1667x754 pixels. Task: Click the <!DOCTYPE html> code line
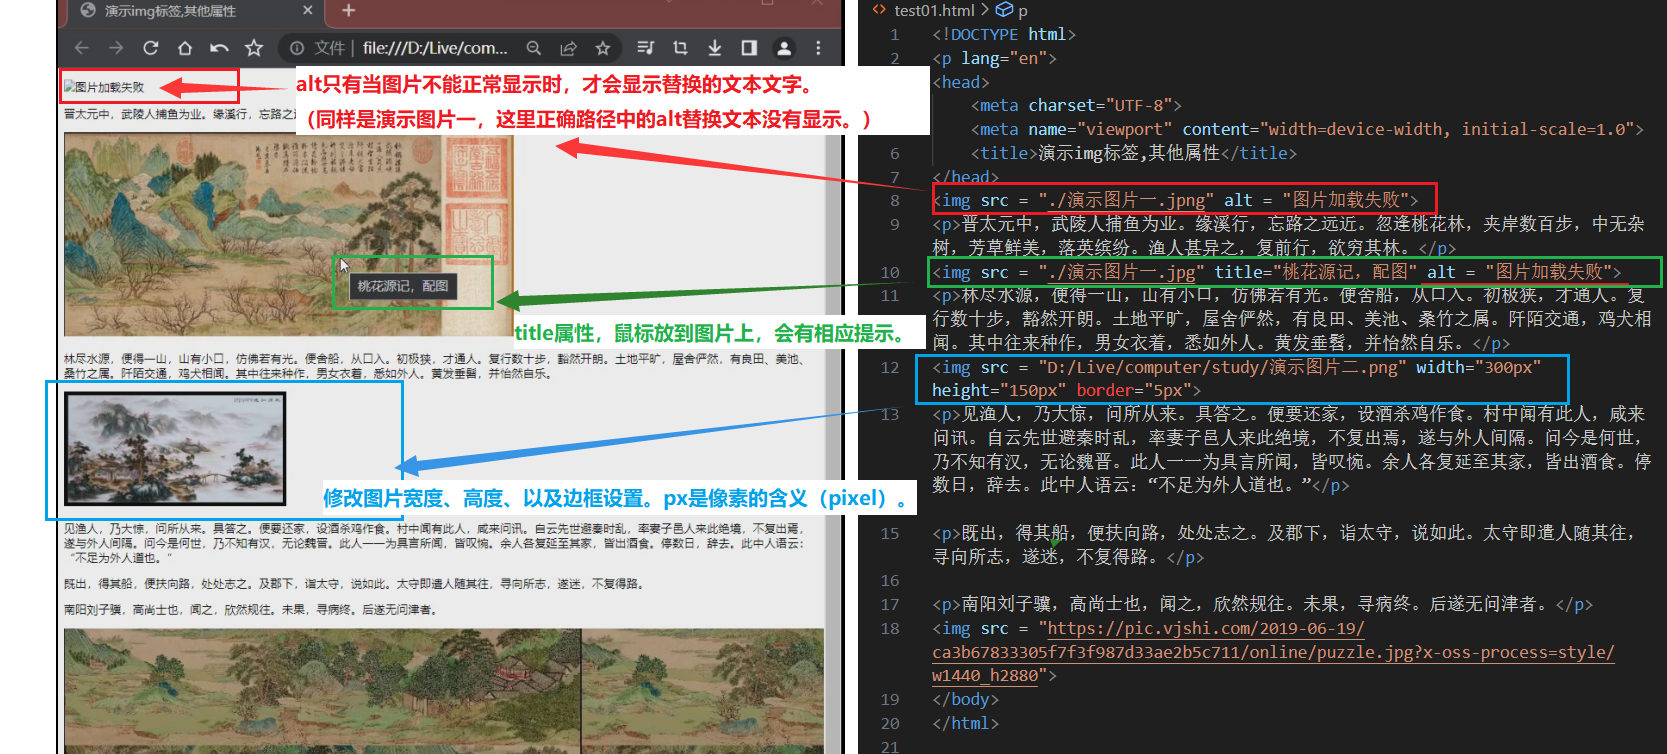1004,35
